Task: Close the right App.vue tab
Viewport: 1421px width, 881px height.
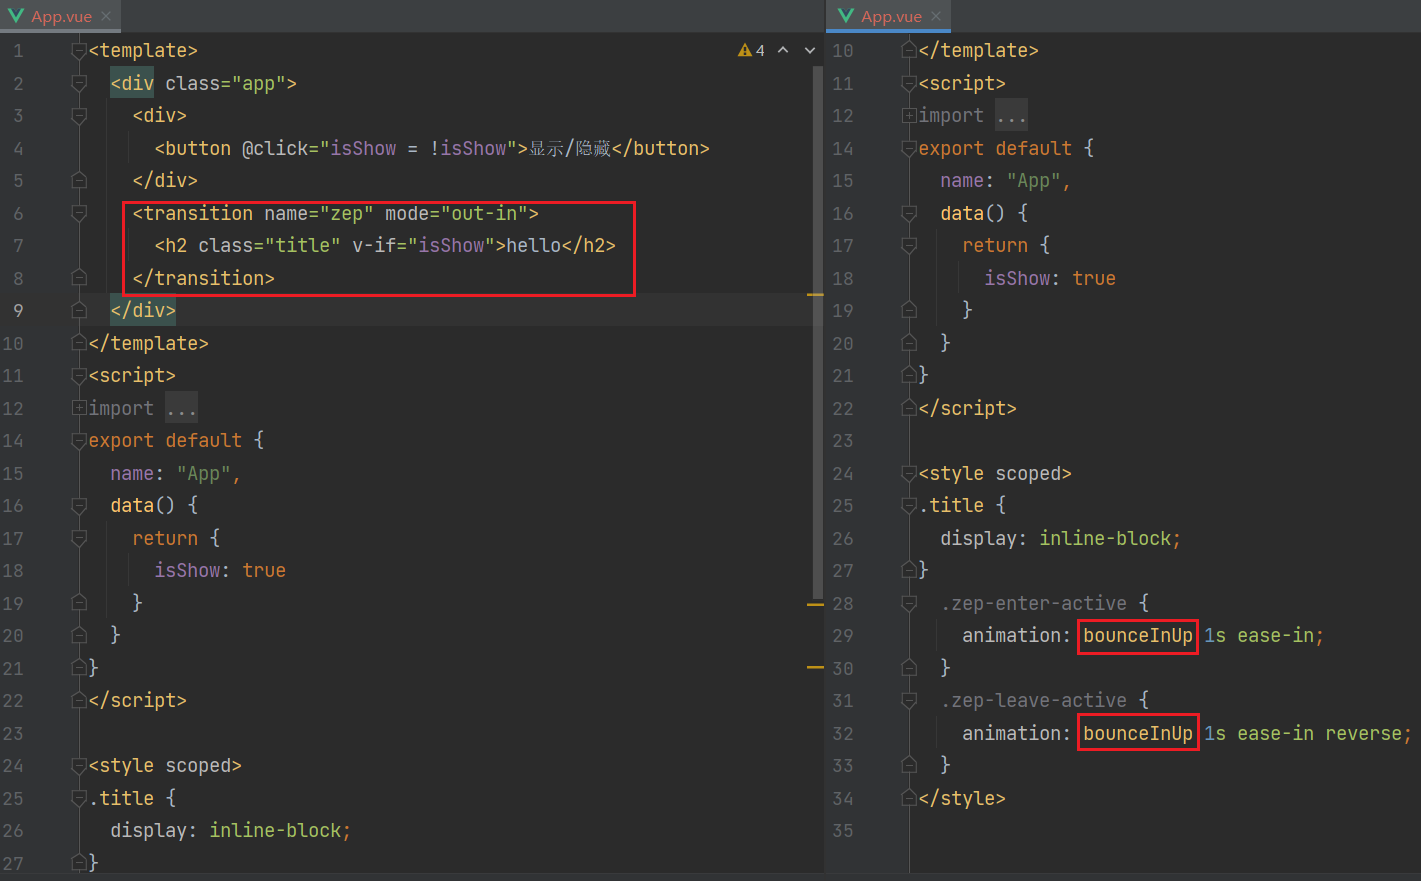Action: click(x=936, y=16)
